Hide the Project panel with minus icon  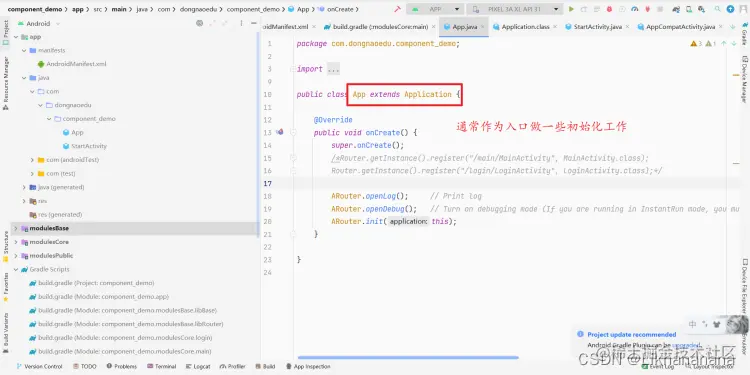(x=254, y=23)
